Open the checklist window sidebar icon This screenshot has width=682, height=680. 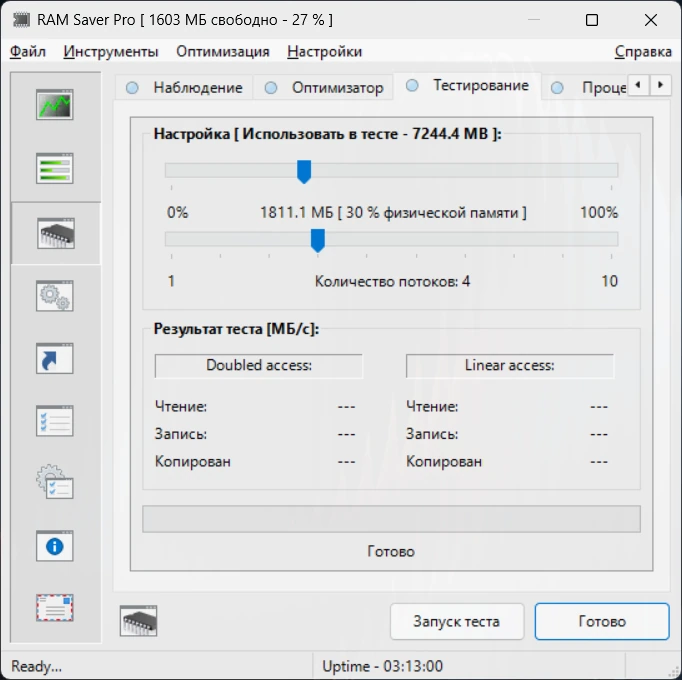click(x=55, y=421)
